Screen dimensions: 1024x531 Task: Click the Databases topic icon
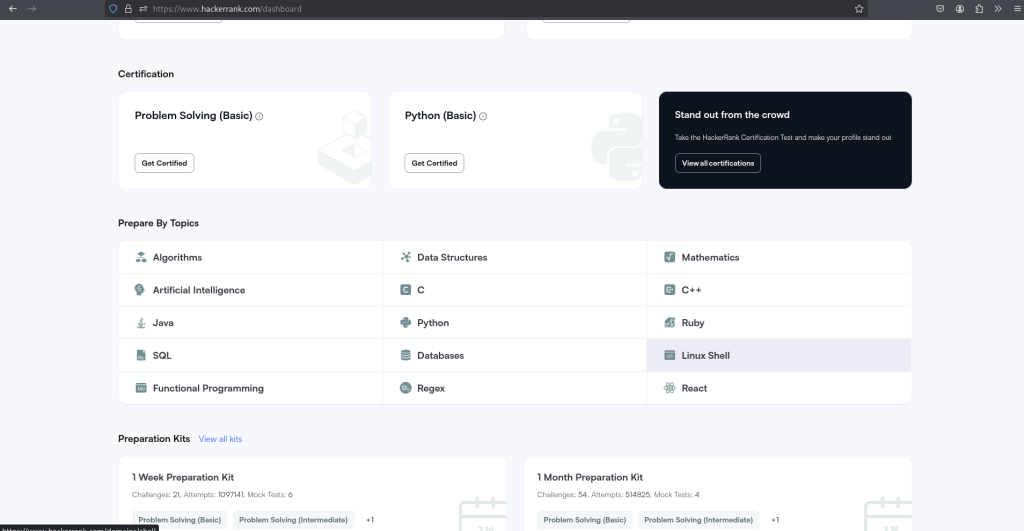coord(406,355)
